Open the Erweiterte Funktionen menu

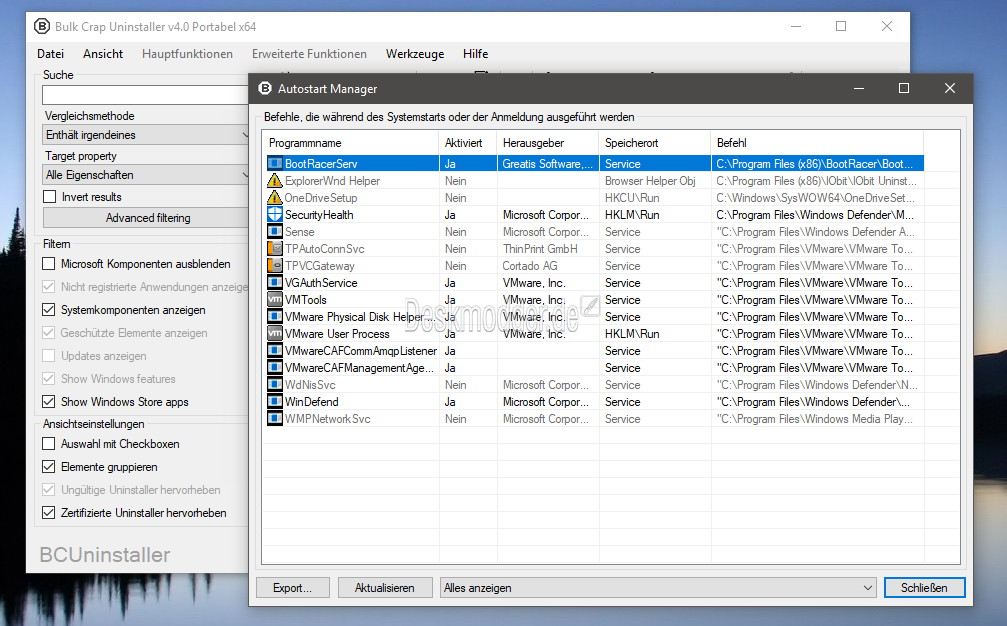tap(310, 54)
